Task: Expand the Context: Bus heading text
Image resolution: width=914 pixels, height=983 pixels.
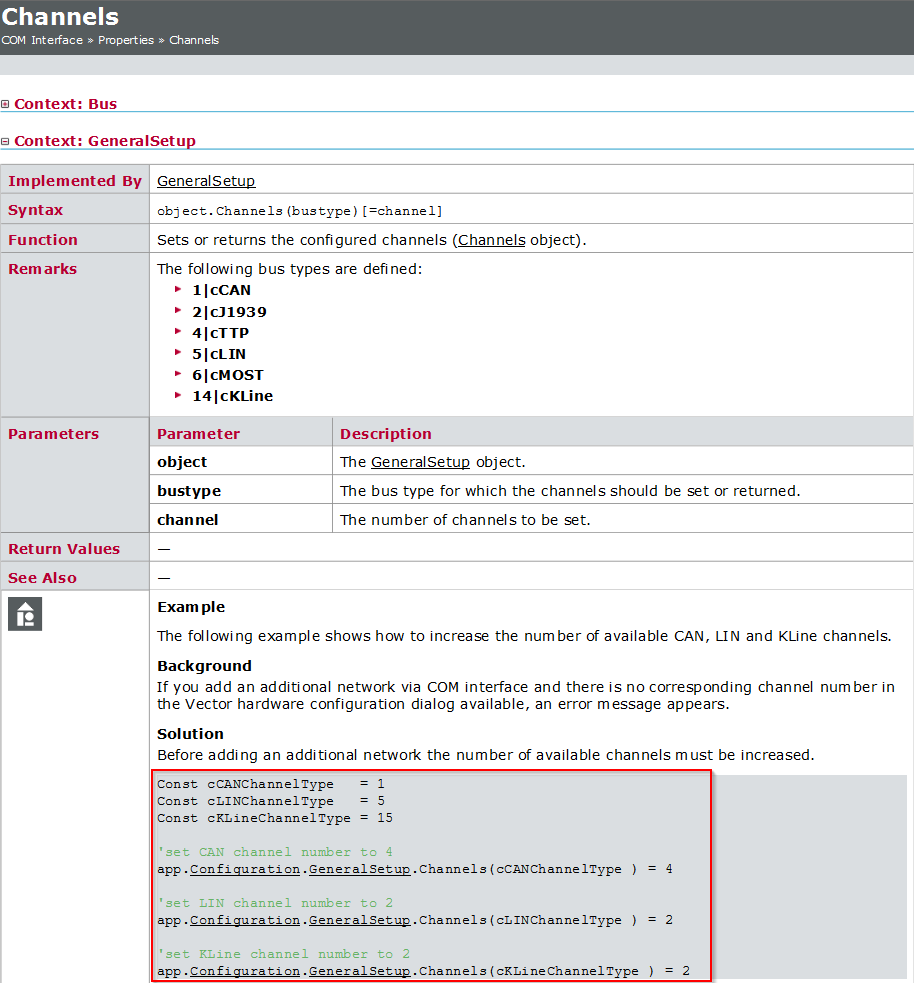Action: point(67,103)
